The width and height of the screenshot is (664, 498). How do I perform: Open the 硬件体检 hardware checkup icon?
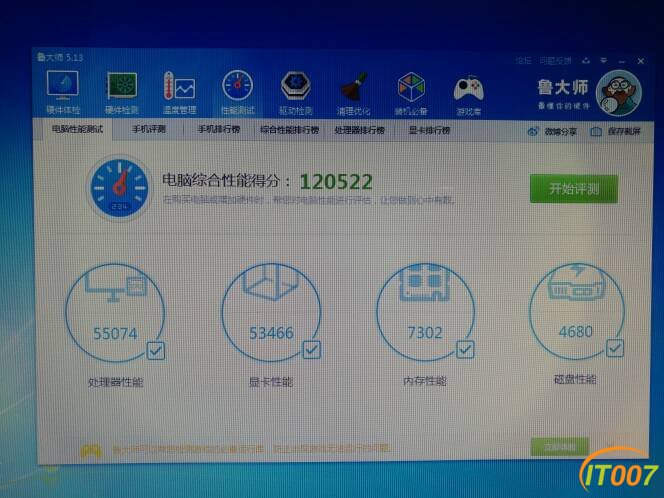click(x=63, y=86)
